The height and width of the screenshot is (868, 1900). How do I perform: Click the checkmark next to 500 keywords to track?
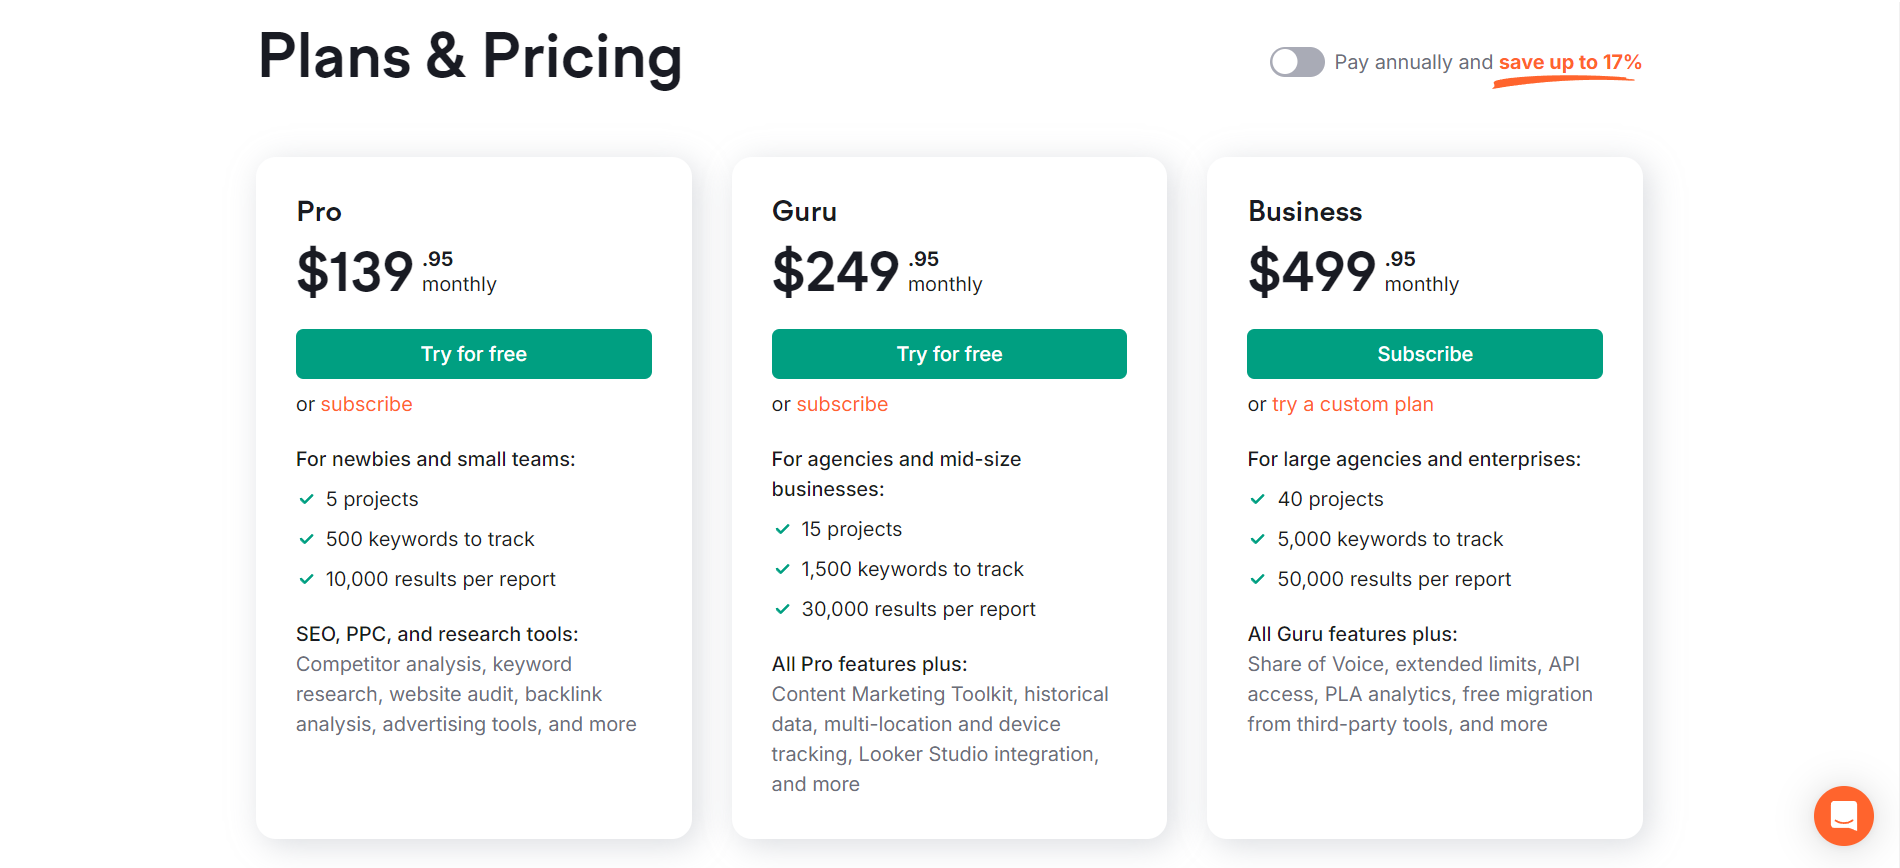305,539
